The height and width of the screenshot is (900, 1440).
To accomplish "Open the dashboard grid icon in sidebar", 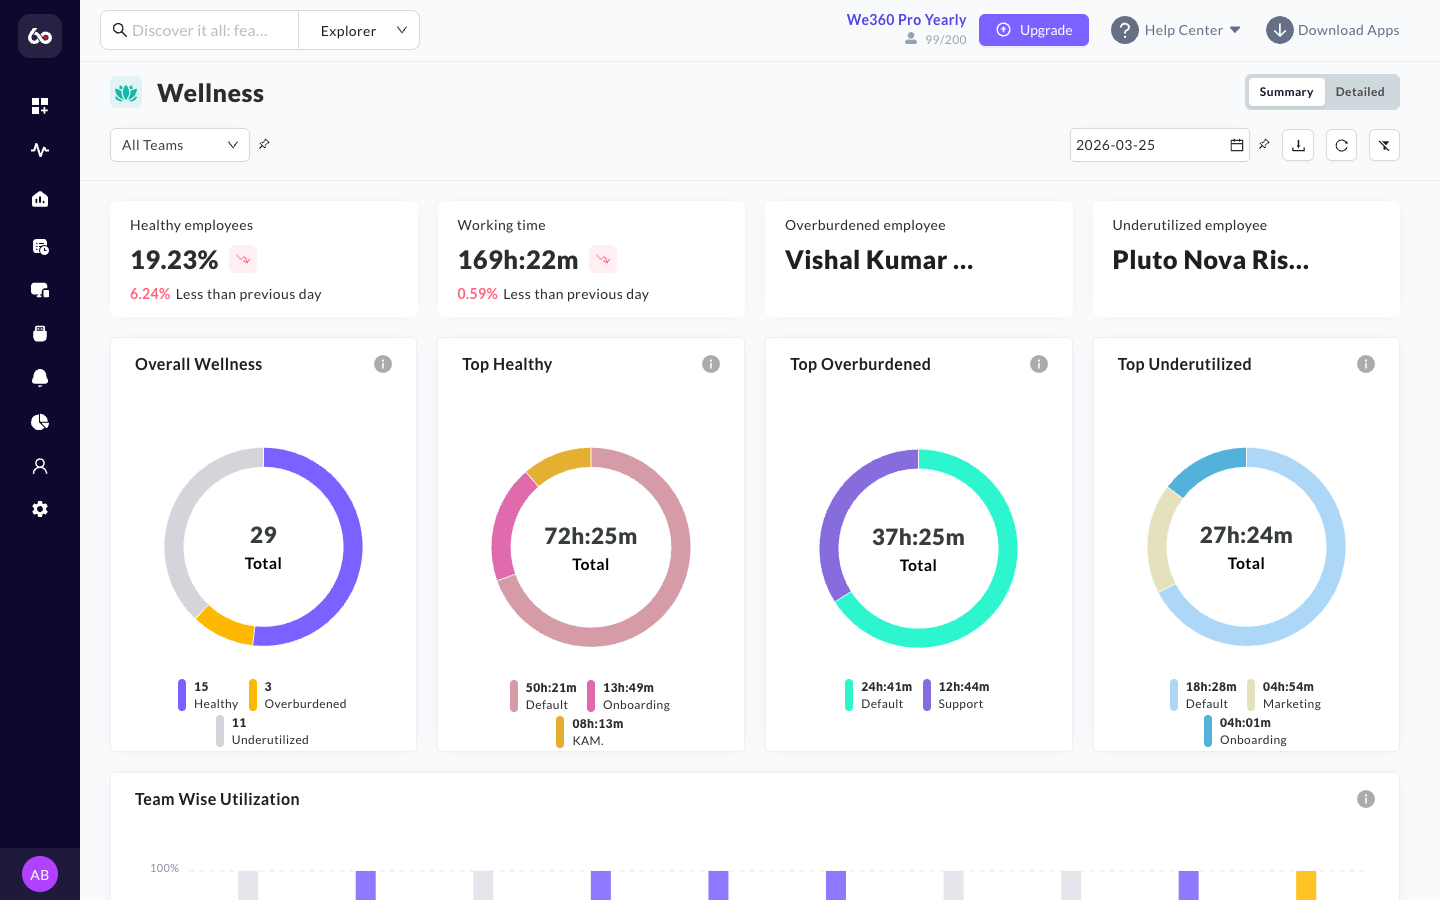I will click(x=40, y=106).
